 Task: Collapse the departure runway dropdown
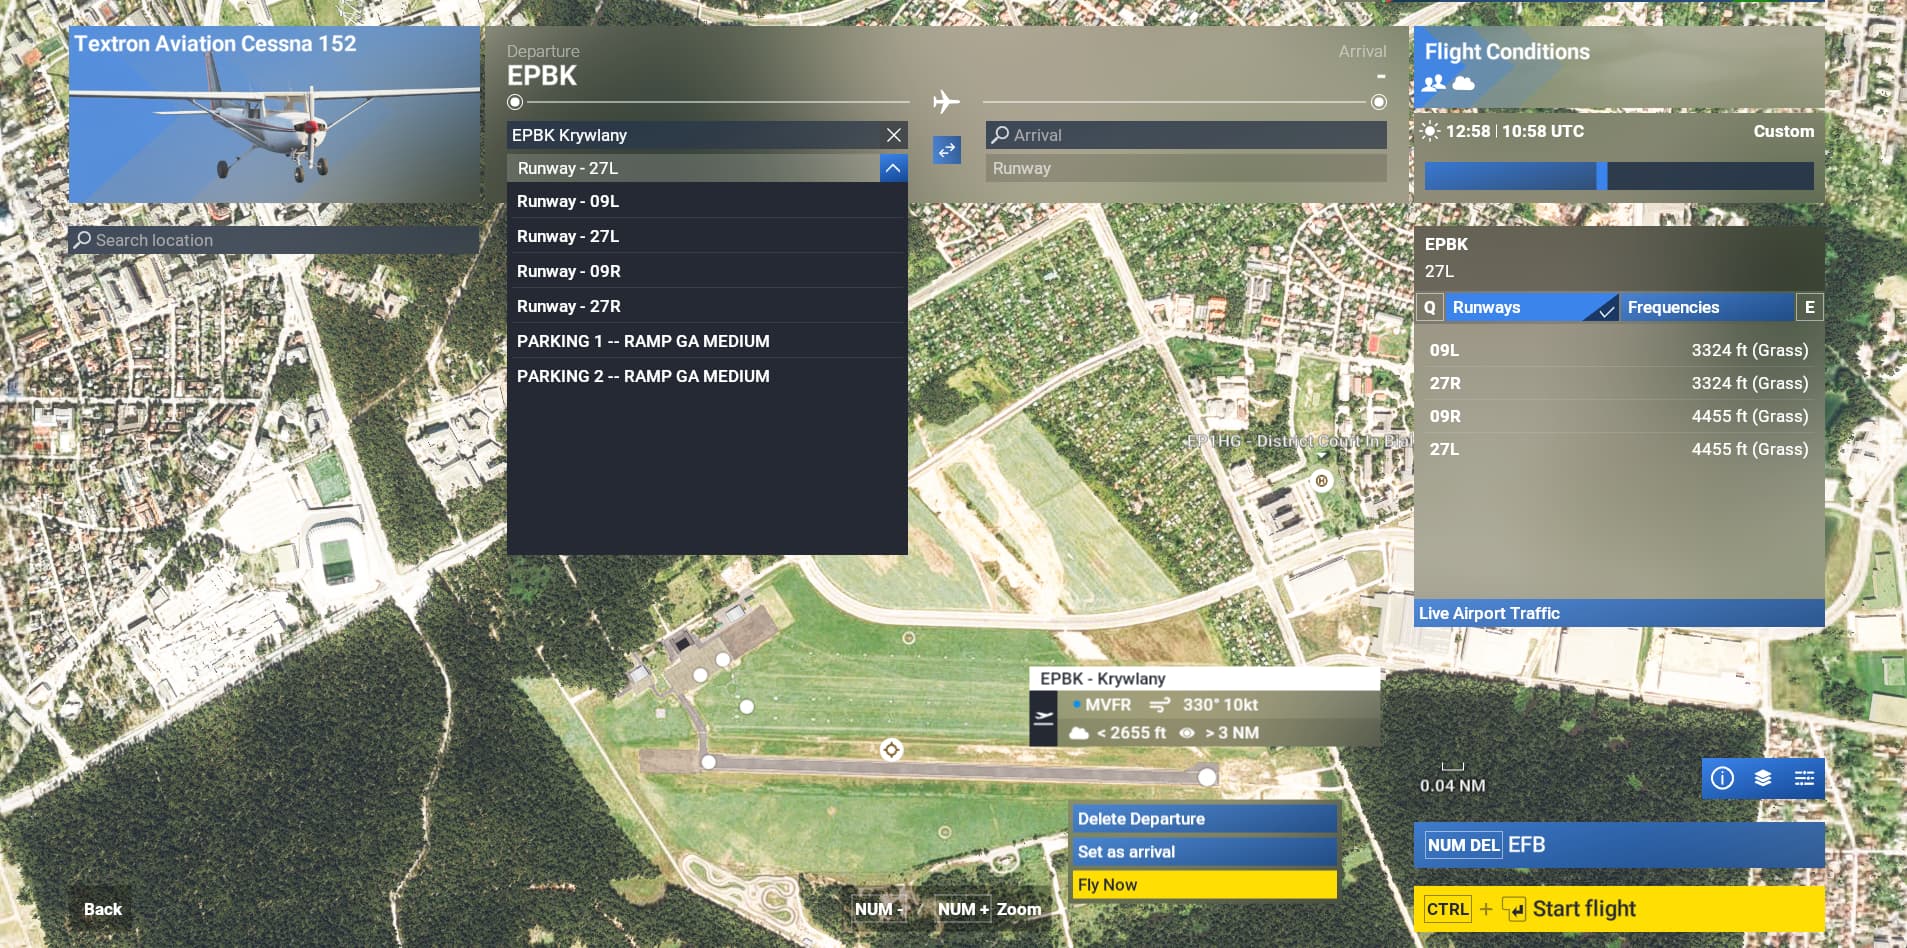(x=893, y=168)
